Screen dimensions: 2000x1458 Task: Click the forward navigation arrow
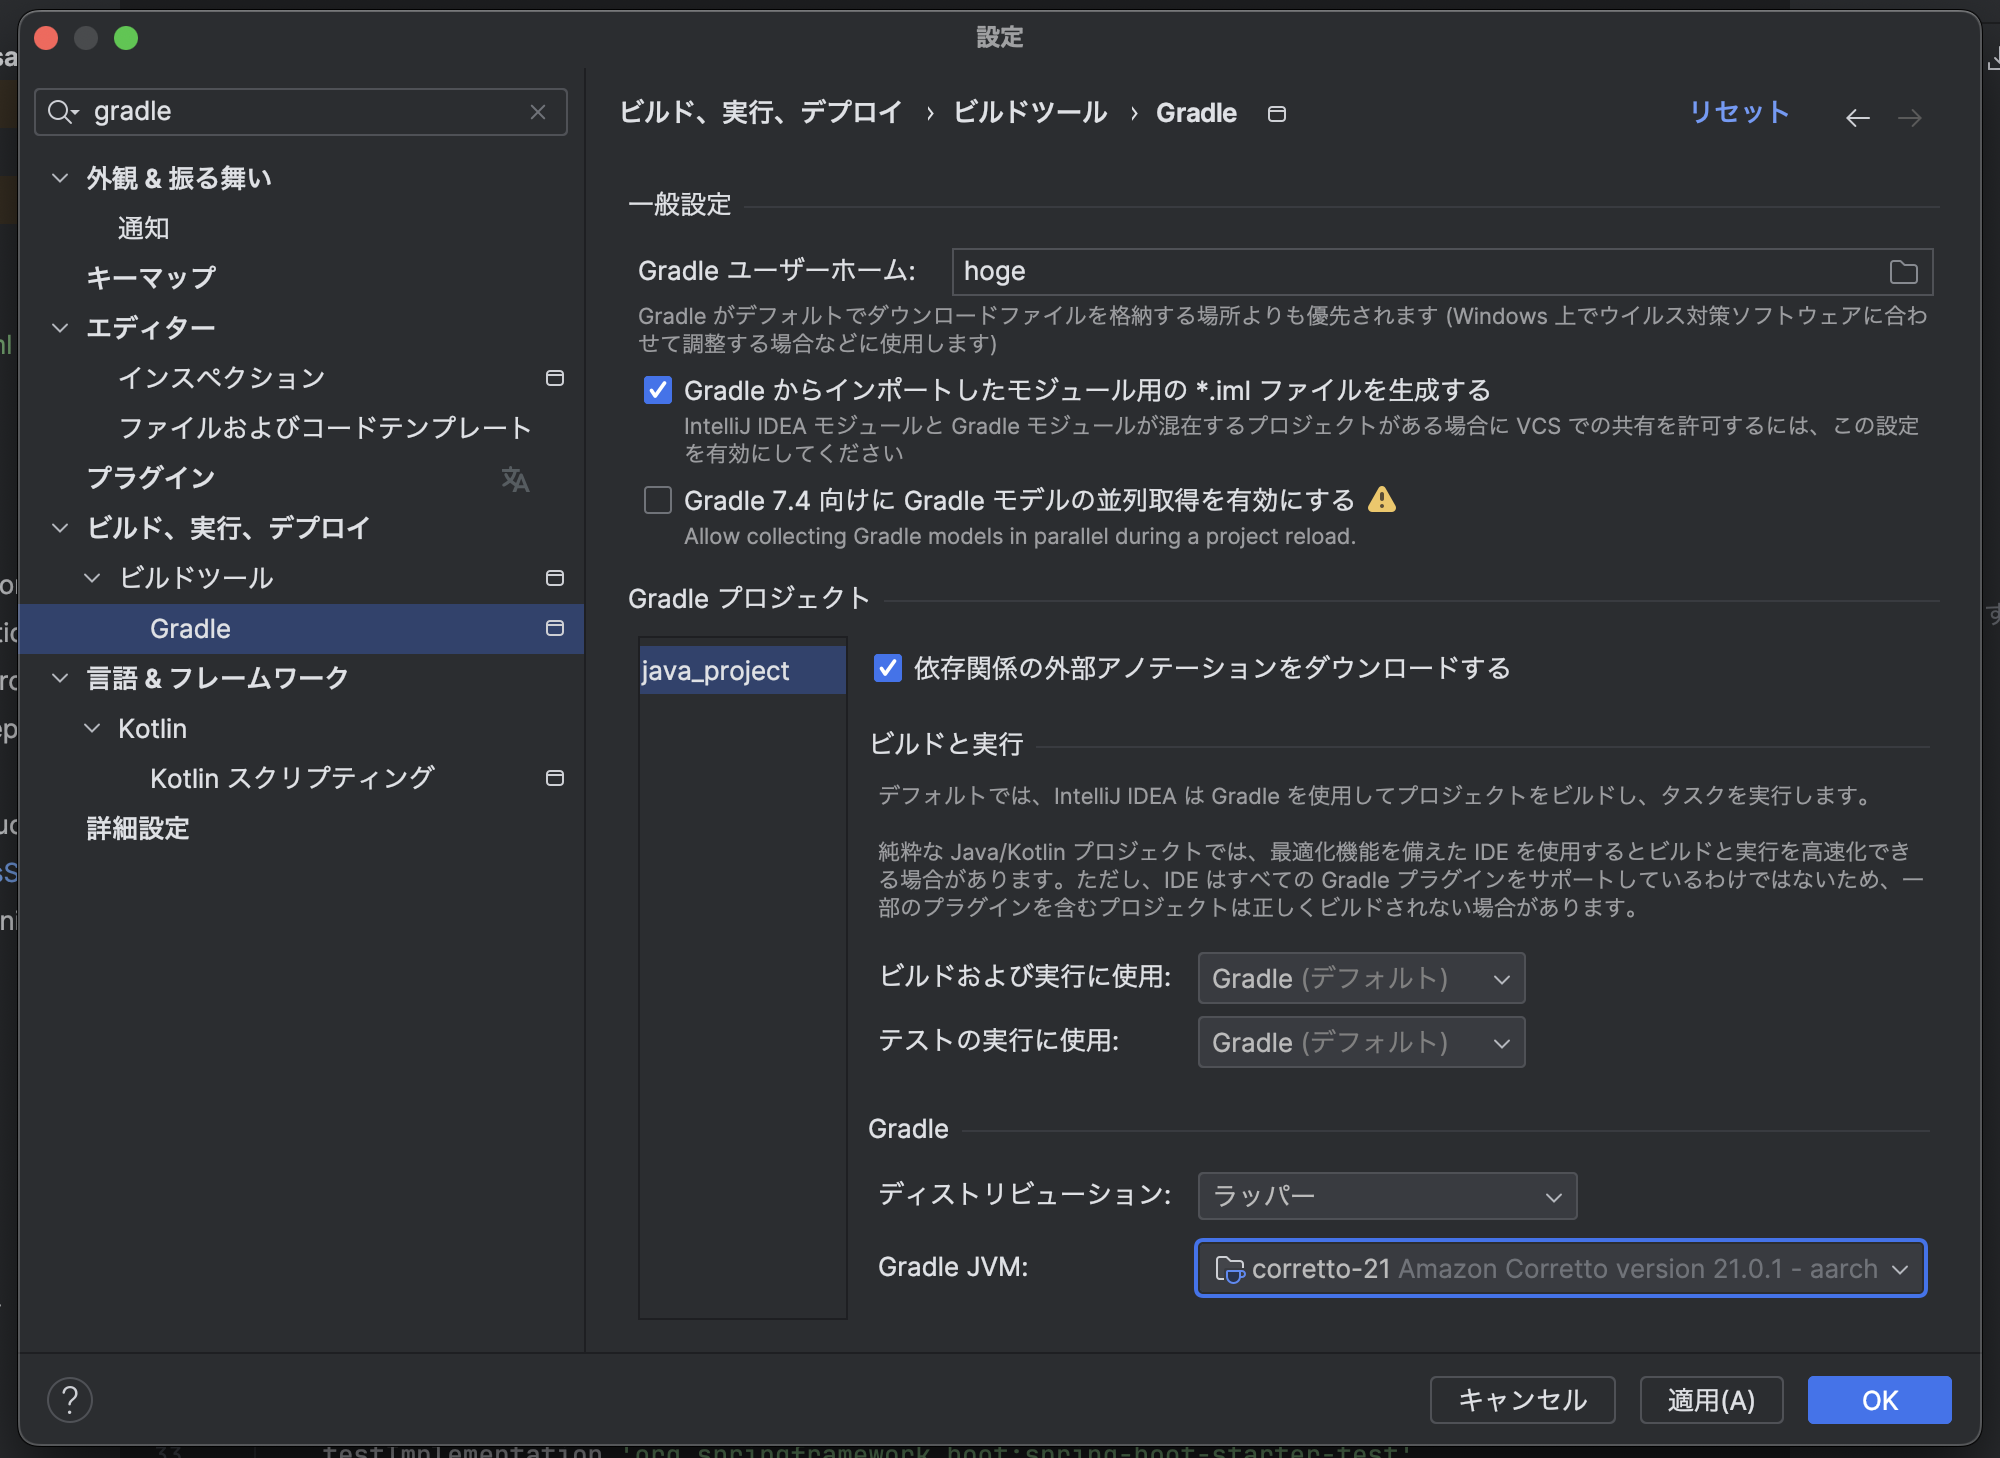click(x=1910, y=117)
